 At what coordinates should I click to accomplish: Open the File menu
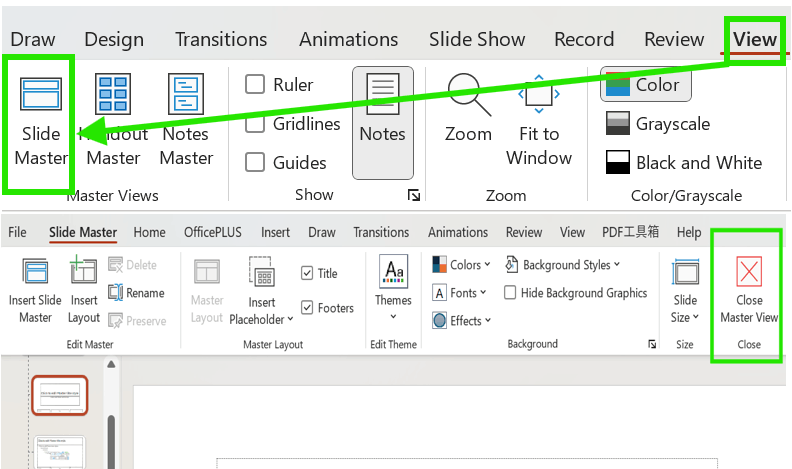(17, 232)
